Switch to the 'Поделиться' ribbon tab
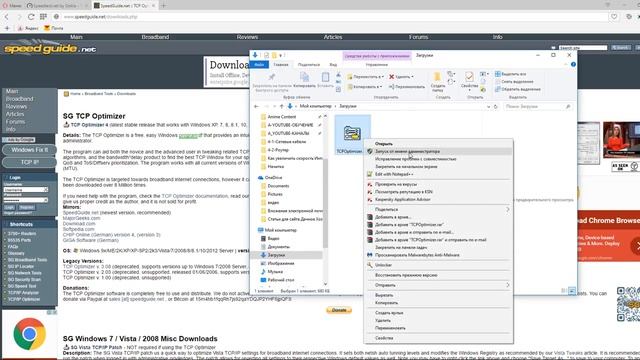The width and height of the screenshot is (640, 360). pos(309,64)
